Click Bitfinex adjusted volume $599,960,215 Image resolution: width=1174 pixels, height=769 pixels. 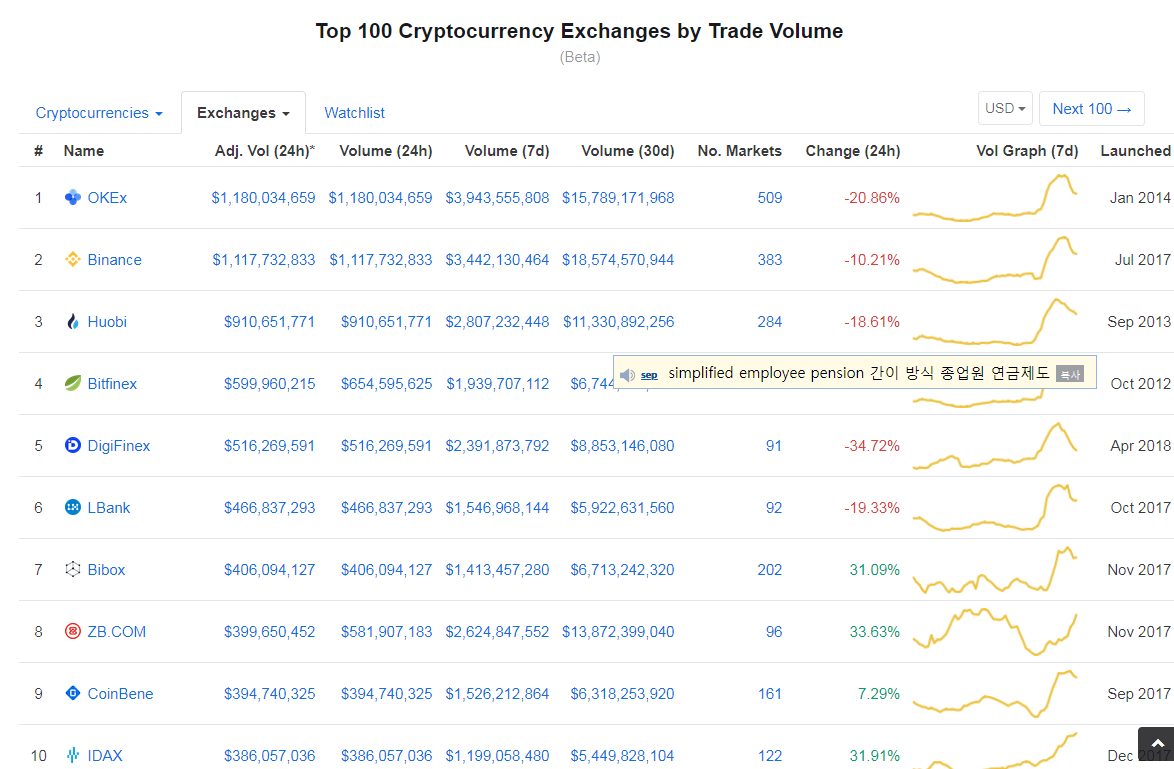tap(270, 383)
